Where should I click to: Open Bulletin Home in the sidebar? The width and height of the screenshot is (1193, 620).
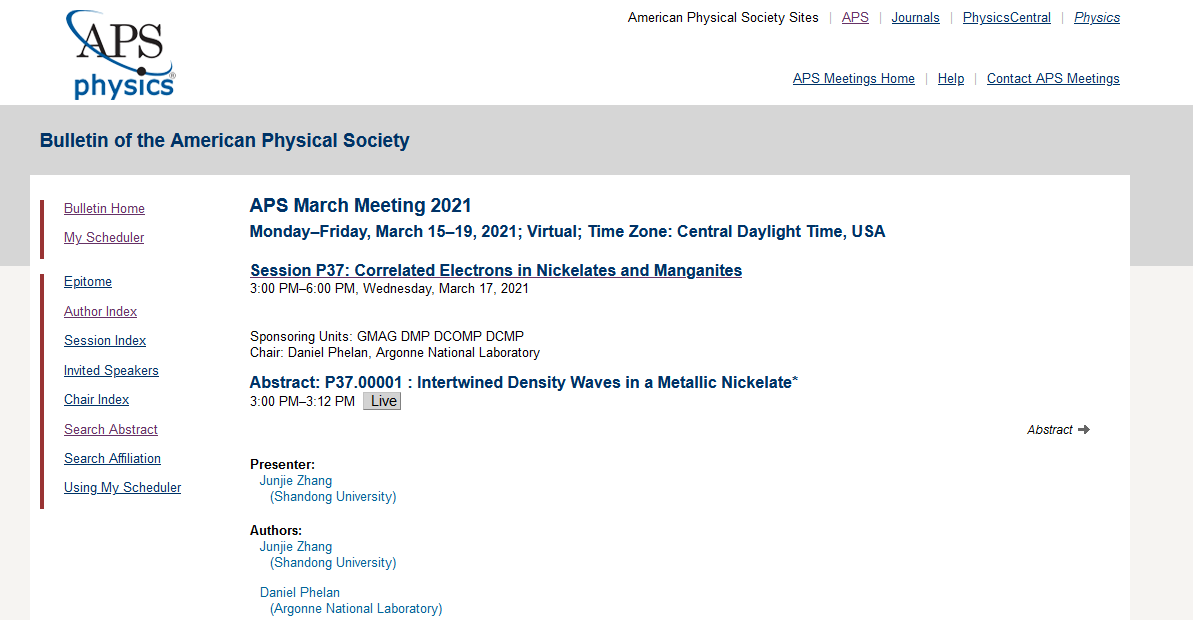(104, 209)
